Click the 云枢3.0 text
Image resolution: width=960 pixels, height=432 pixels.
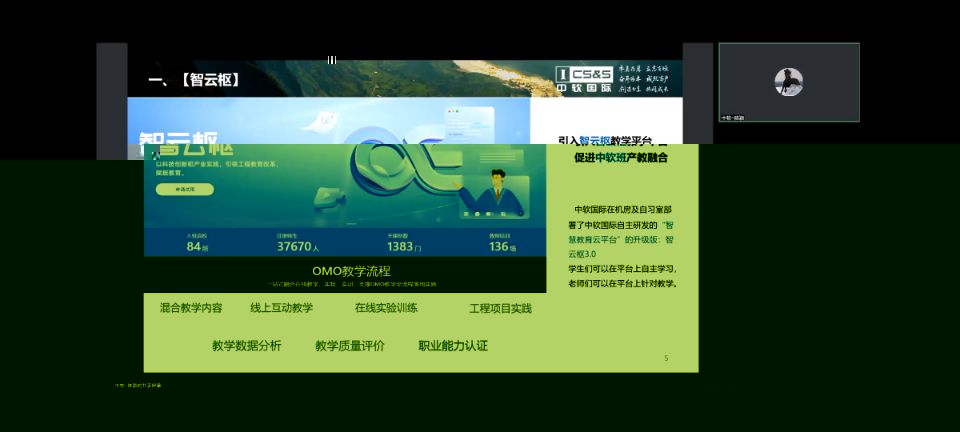click(x=582, y=254)
